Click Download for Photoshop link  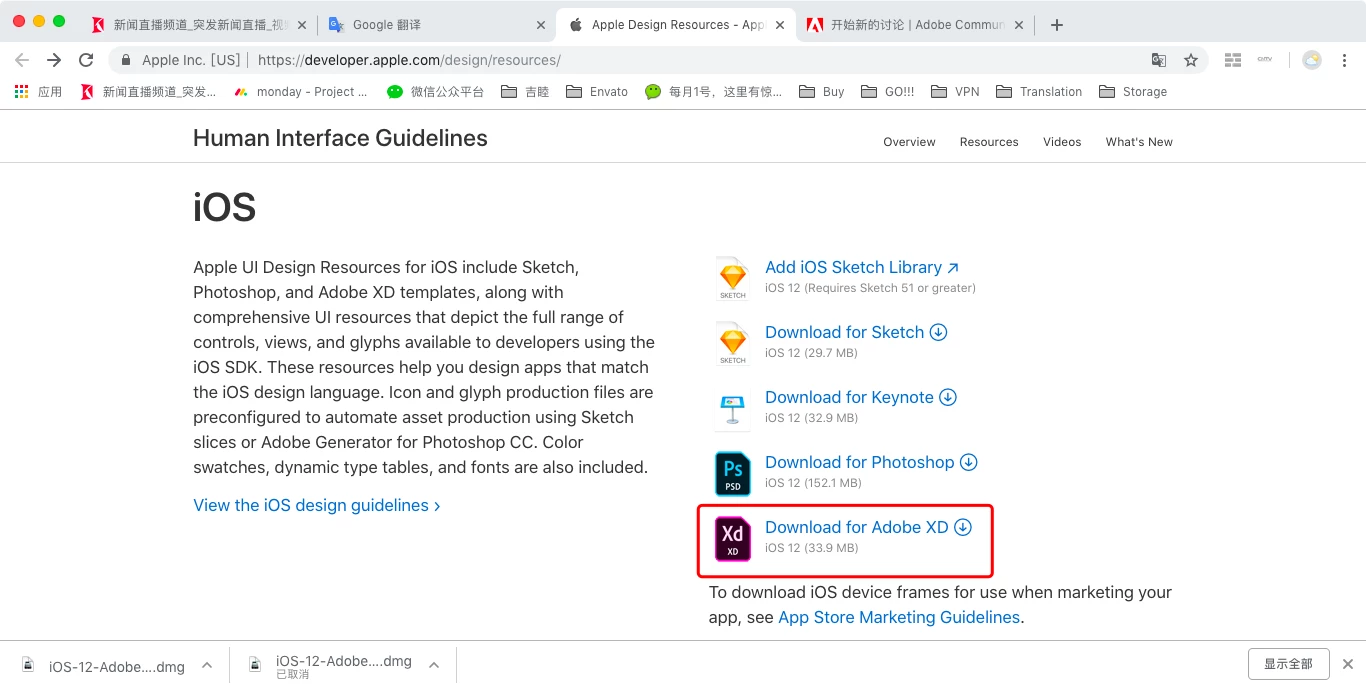[871, 462]
